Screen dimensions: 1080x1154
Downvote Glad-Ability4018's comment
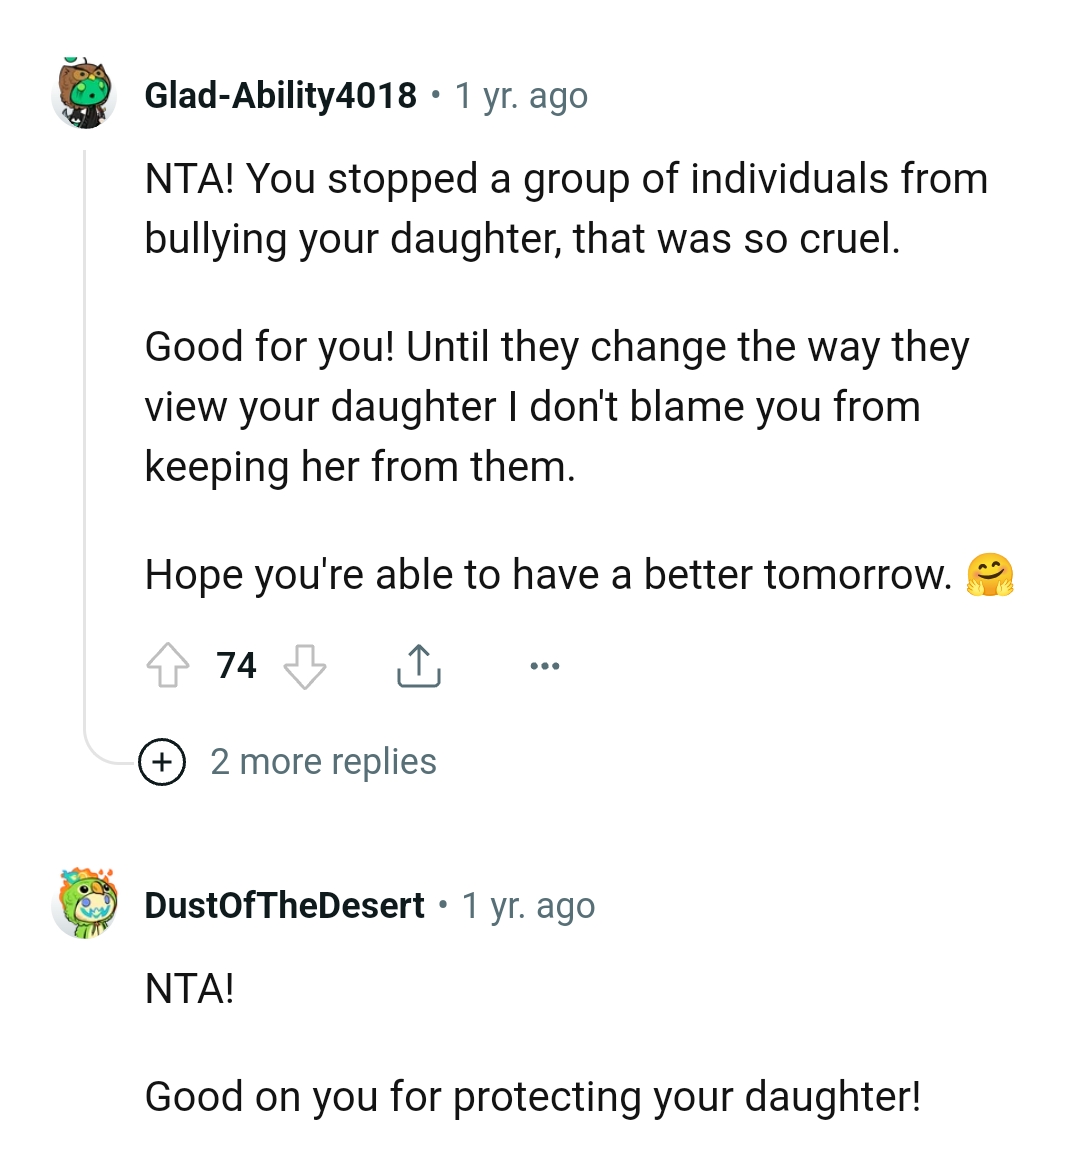pyautogui.click(x=305, y=666)
